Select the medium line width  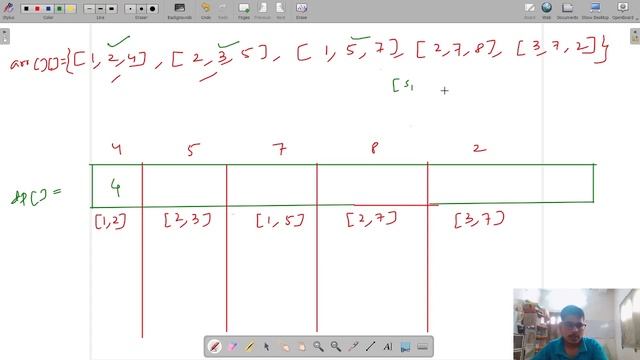(x=100, y=9)
